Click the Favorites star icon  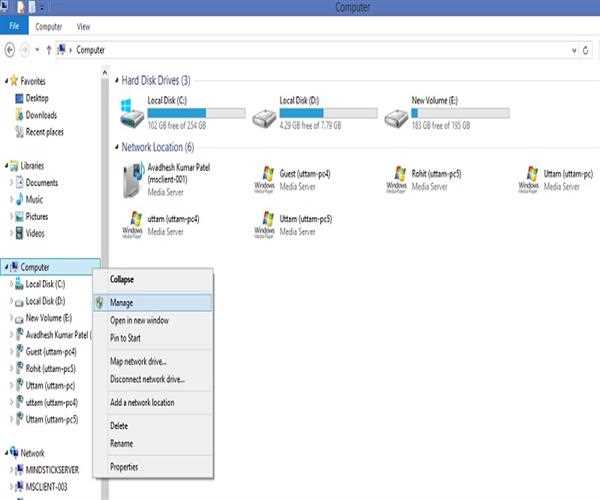(x=14, y=81)
